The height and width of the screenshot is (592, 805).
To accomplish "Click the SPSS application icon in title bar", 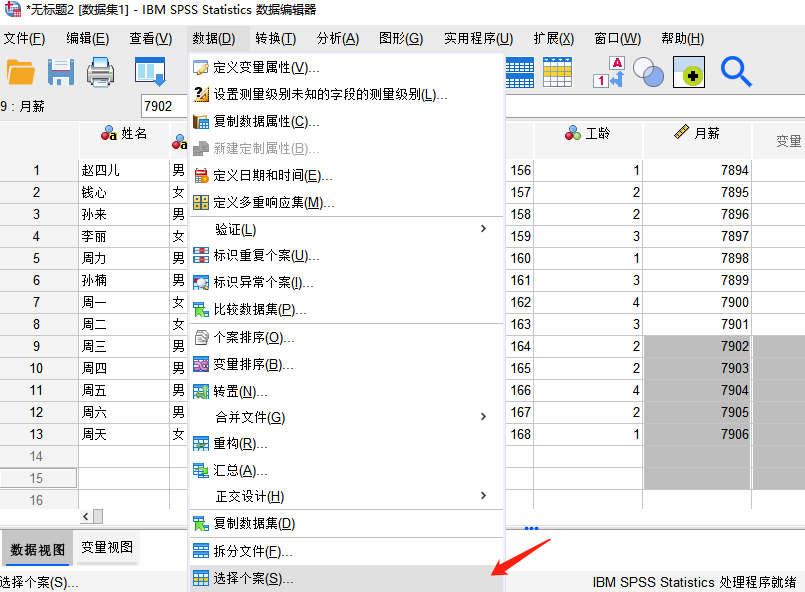I will pyautogui.click(x=12, y=9).
